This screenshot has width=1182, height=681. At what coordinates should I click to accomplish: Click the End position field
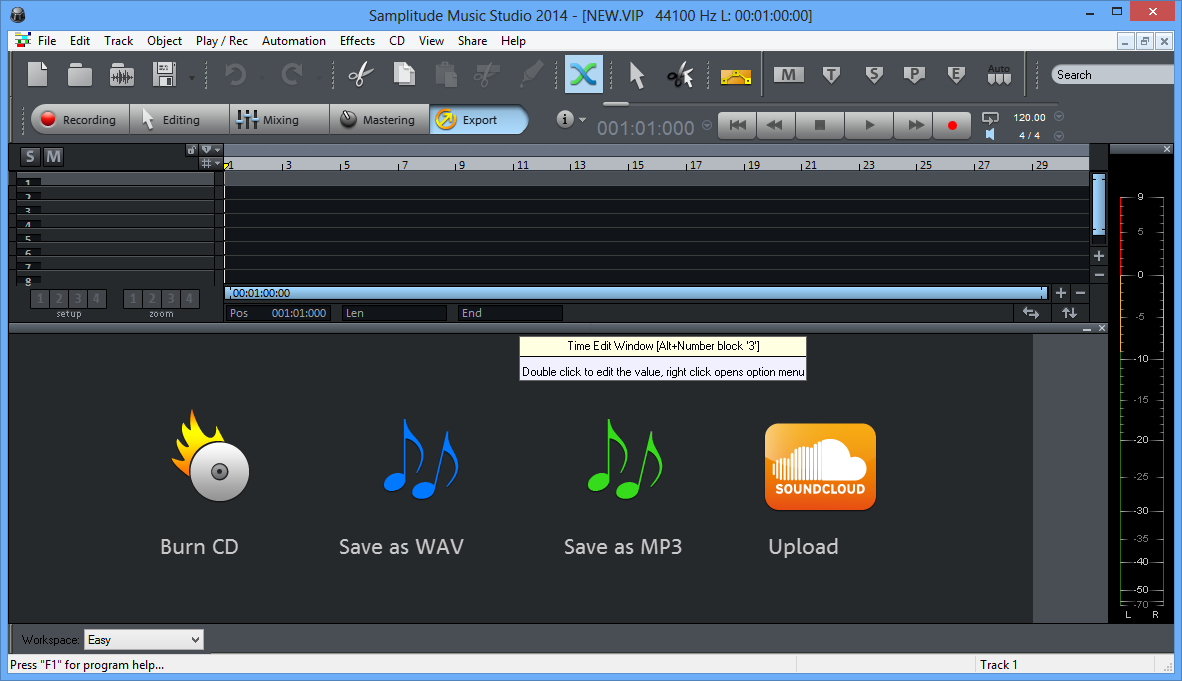510,313
